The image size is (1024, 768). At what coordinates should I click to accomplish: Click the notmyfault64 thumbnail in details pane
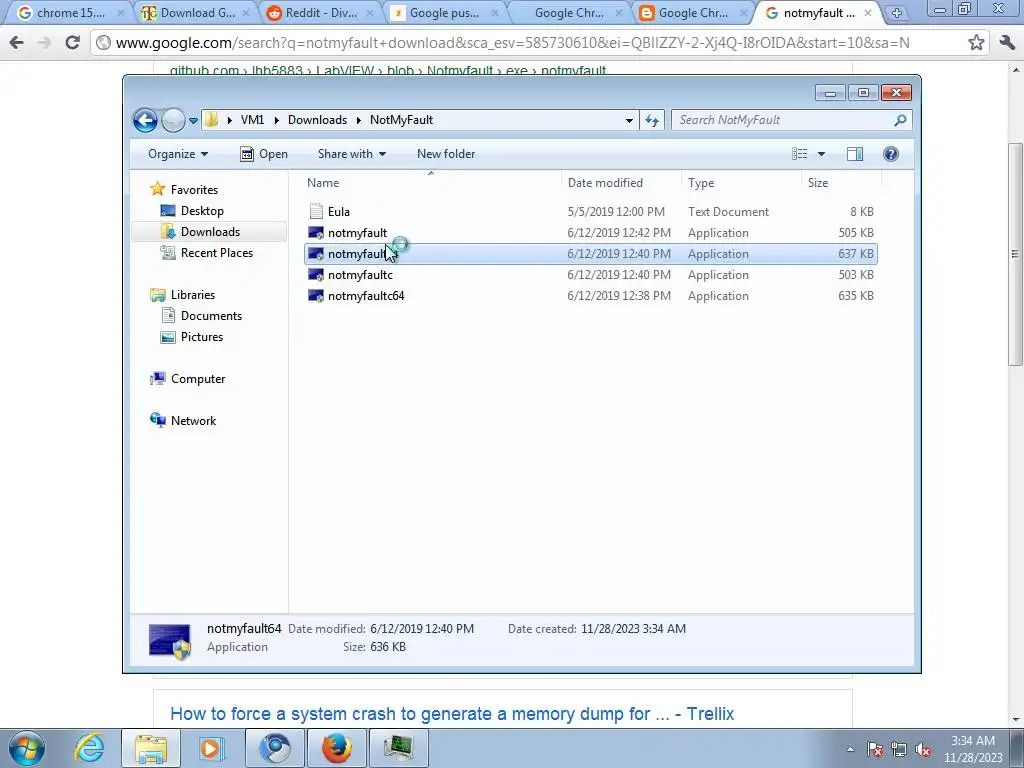point(170,641)
